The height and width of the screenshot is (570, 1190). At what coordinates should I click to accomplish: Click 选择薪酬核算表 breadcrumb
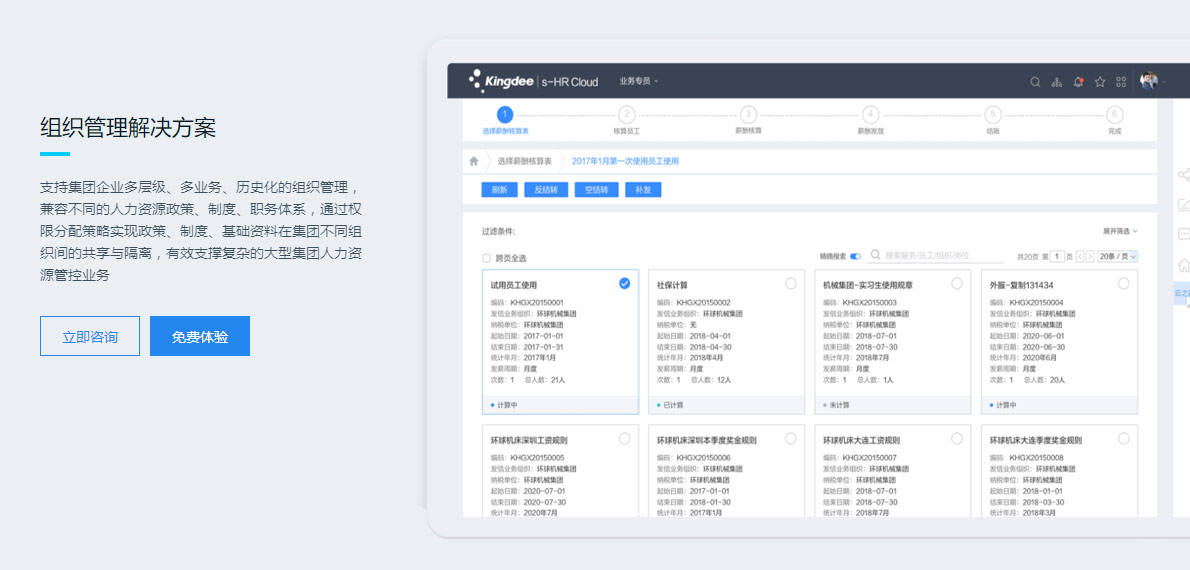point(524,161)
